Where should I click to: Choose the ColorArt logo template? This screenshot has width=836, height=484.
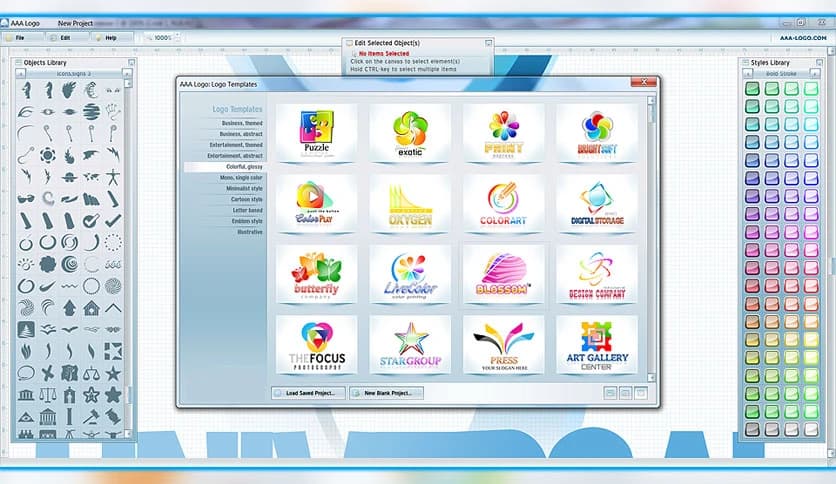click(503, 204)
